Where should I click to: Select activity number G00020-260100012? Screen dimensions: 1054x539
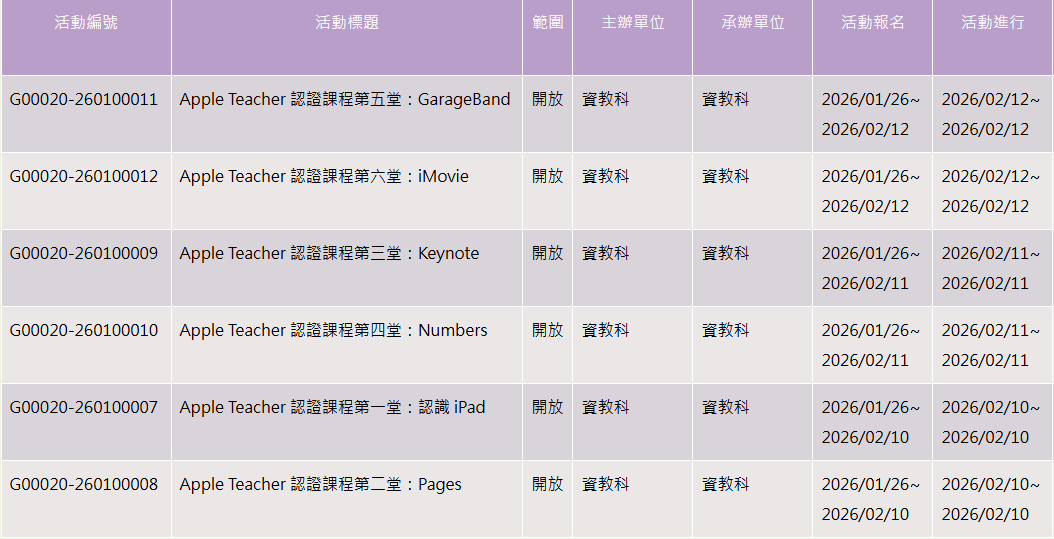coord(84,176)
